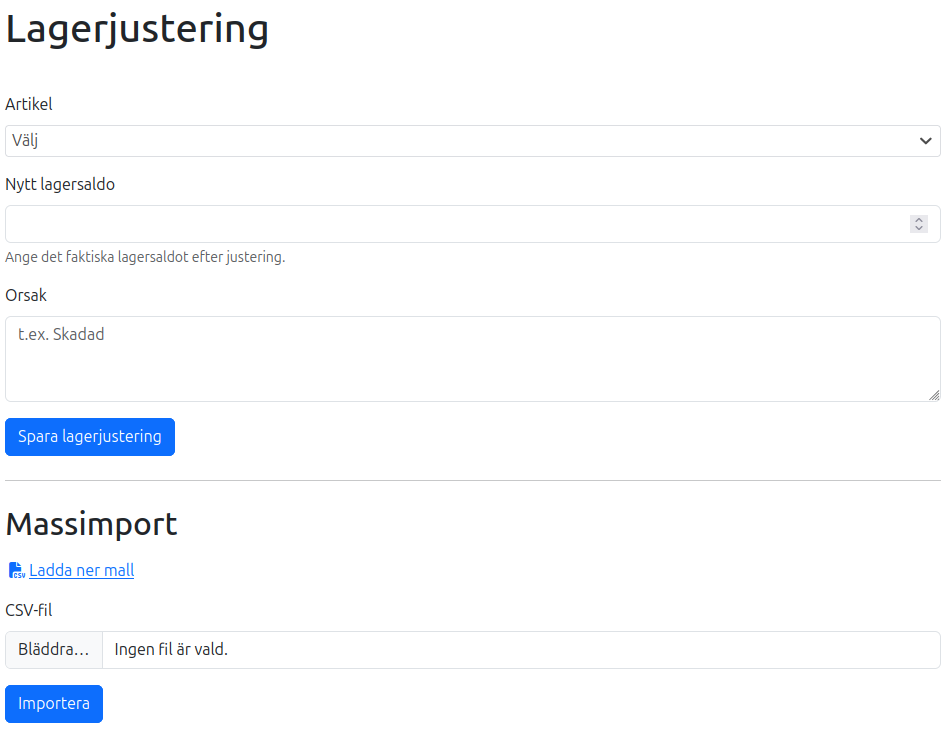Click the Lagerjustering page heading
Screen dimensions: 947x736
tap(137, 29)
